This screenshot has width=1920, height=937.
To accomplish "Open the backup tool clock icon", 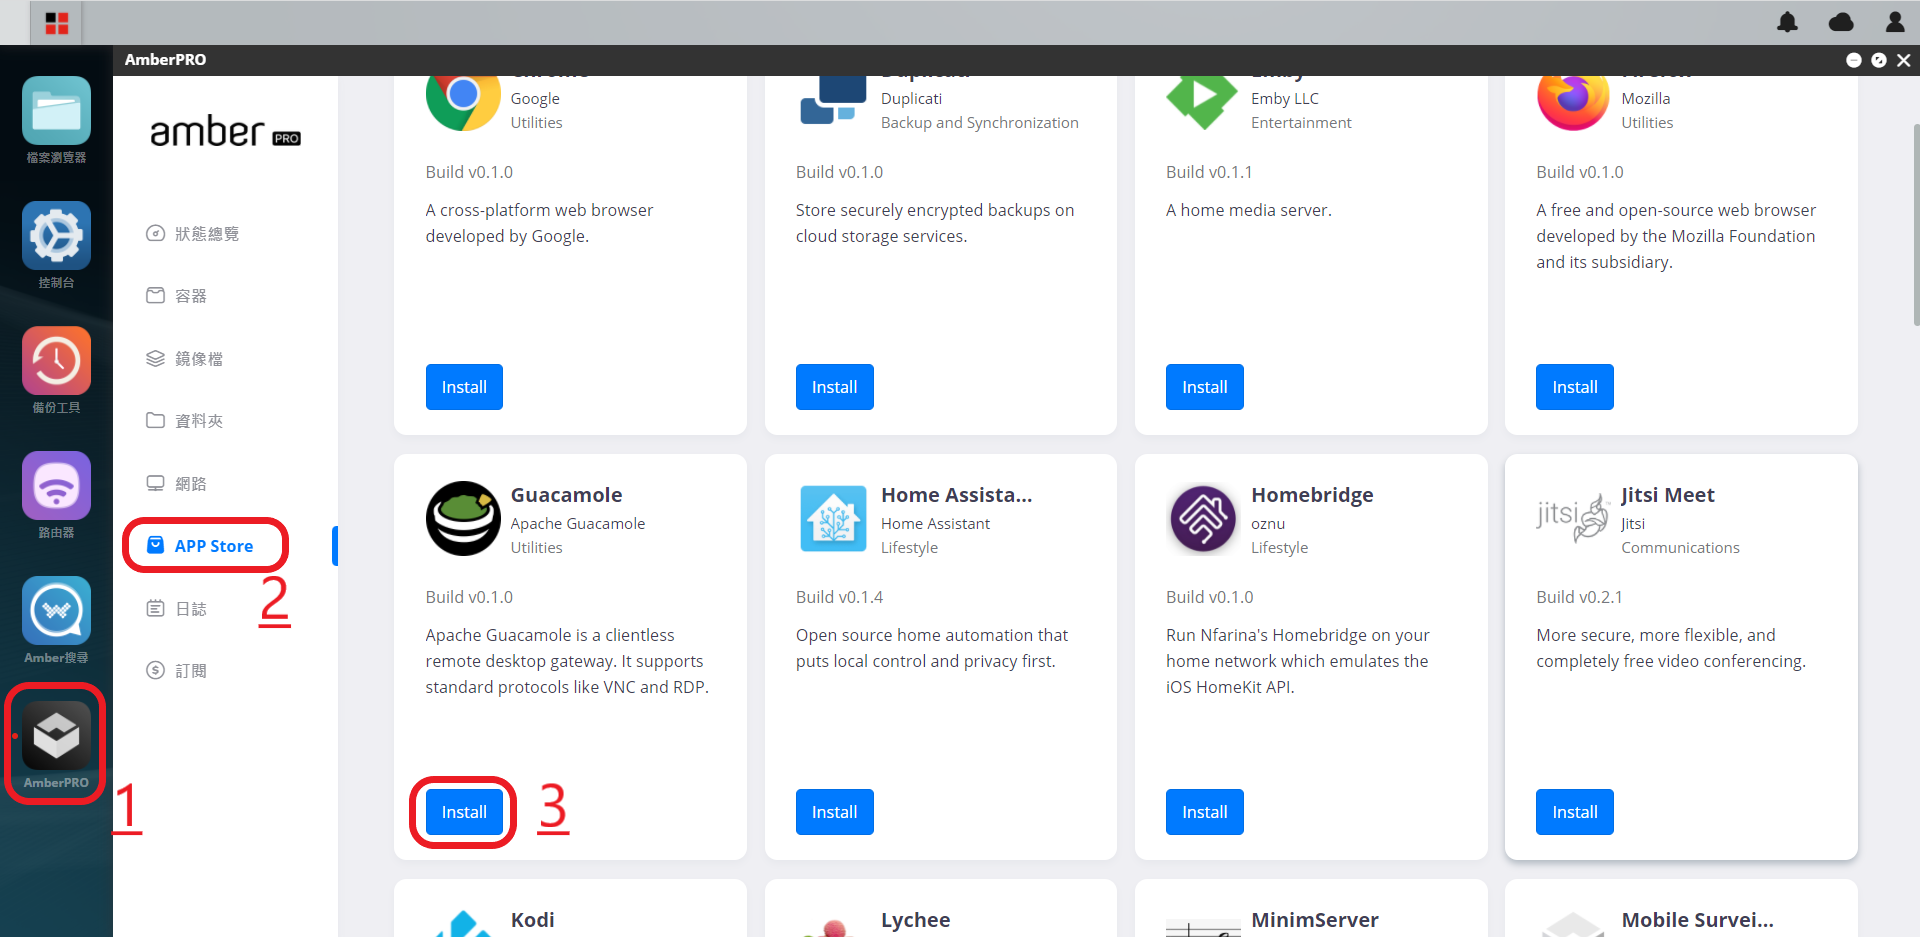I will pyautogui.click(x=56, y=360).
